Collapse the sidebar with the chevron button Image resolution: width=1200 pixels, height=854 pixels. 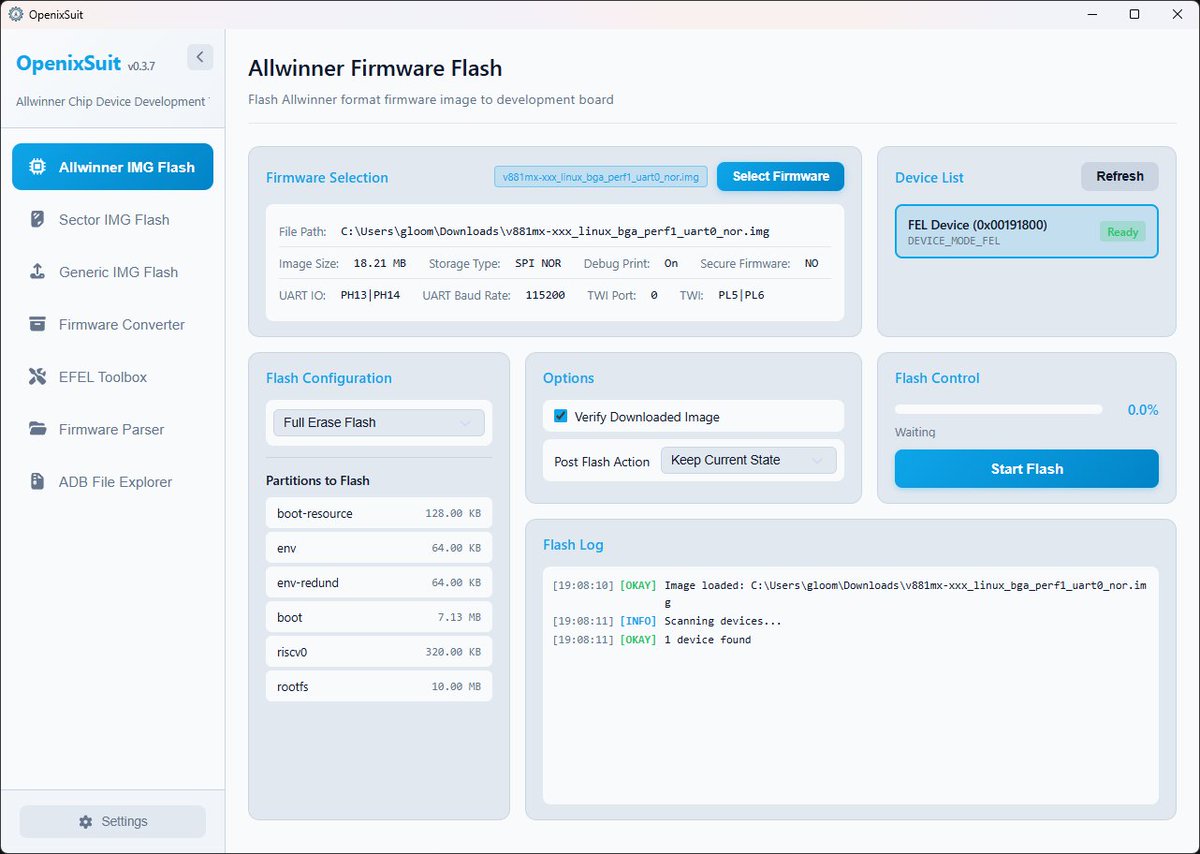[x=200, y=57]
